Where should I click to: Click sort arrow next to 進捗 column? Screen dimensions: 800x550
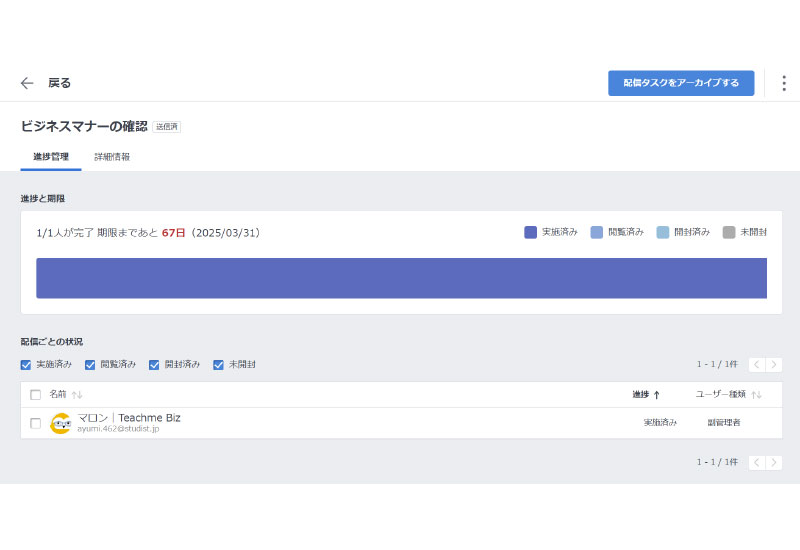657,395
